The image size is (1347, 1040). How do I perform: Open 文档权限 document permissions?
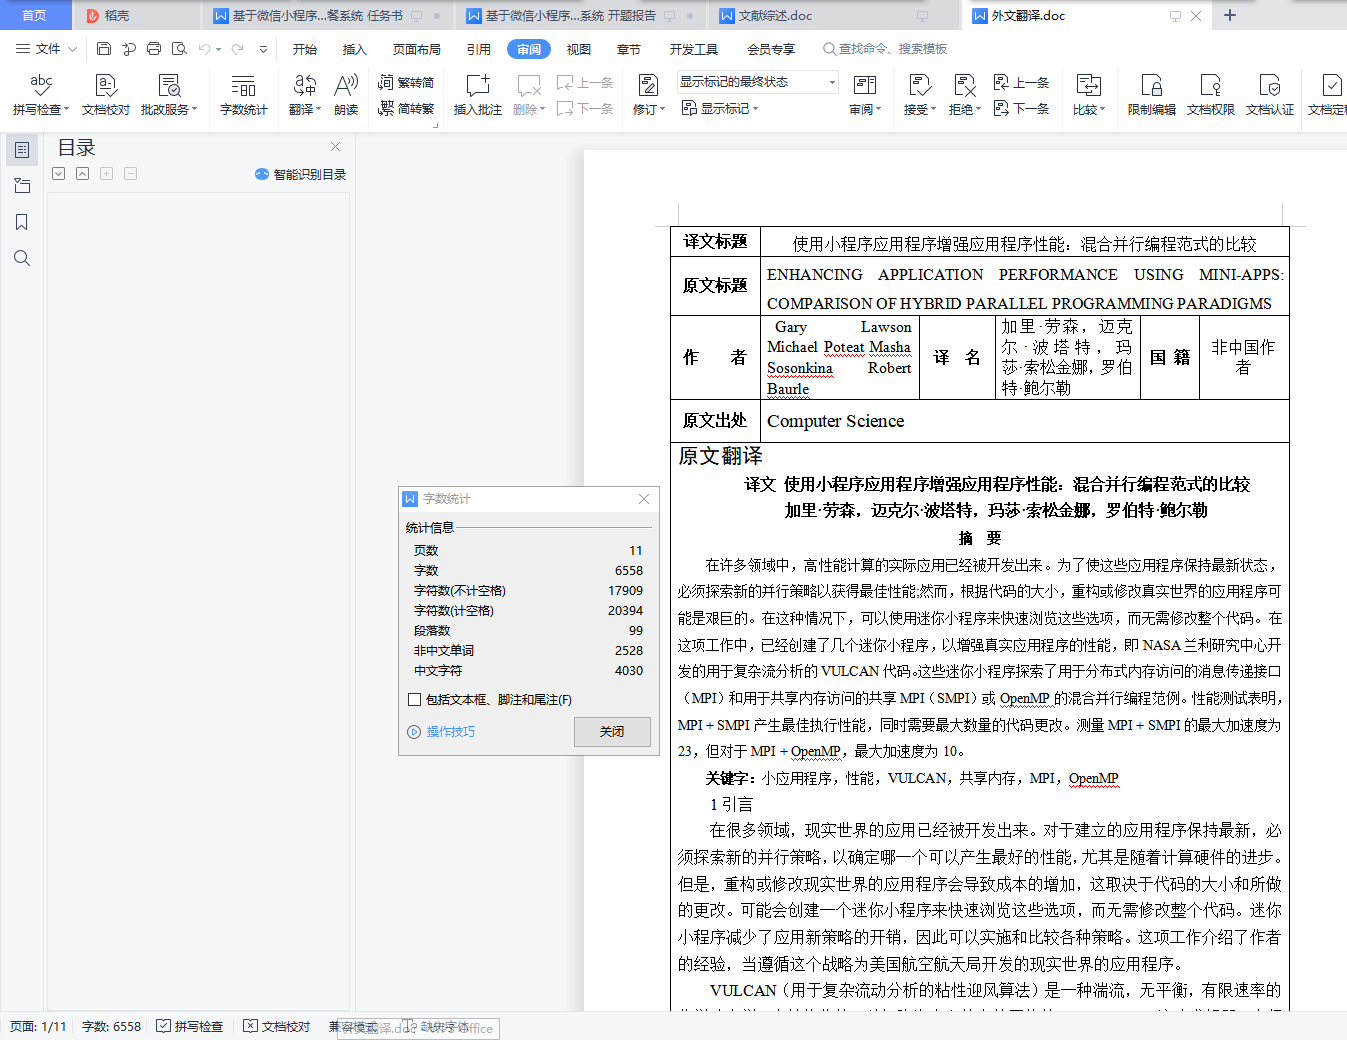point(1210,95)
